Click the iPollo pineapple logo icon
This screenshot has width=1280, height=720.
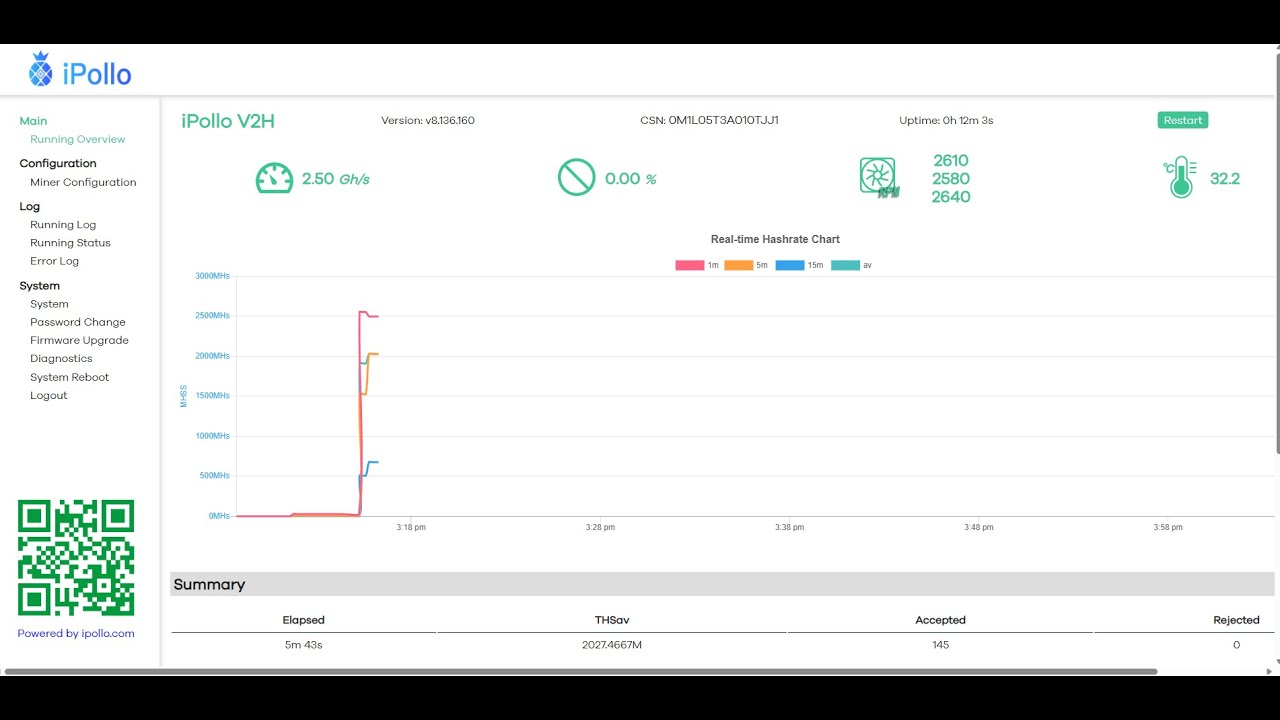pos(40,70)
